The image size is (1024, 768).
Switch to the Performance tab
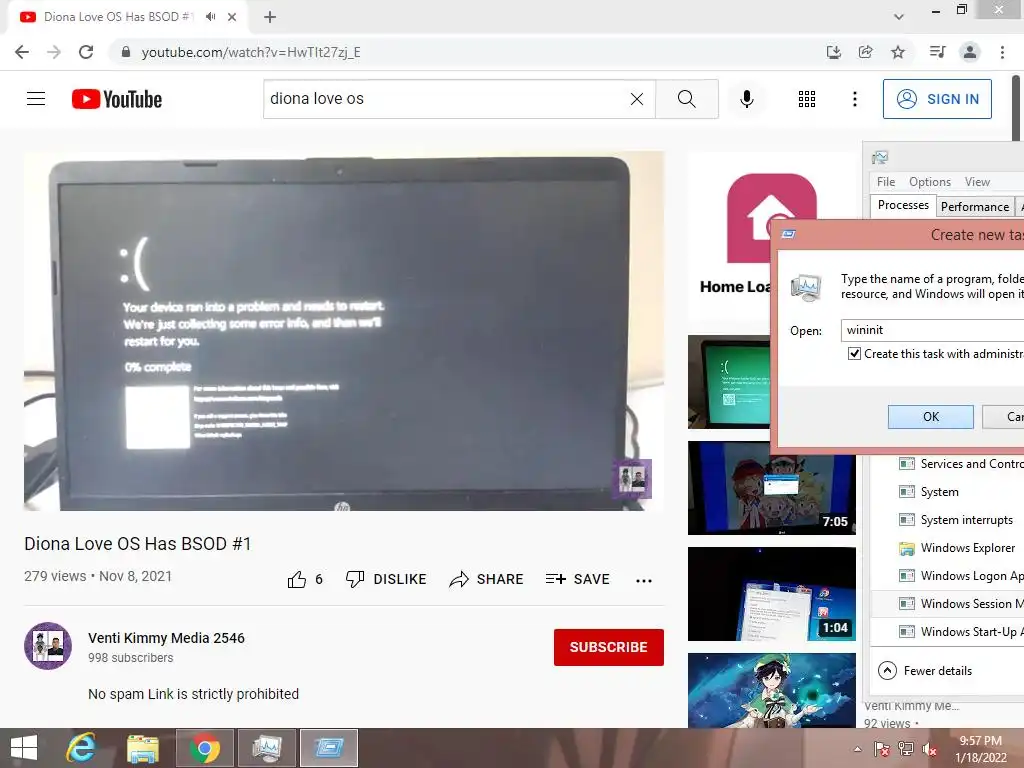974,206
